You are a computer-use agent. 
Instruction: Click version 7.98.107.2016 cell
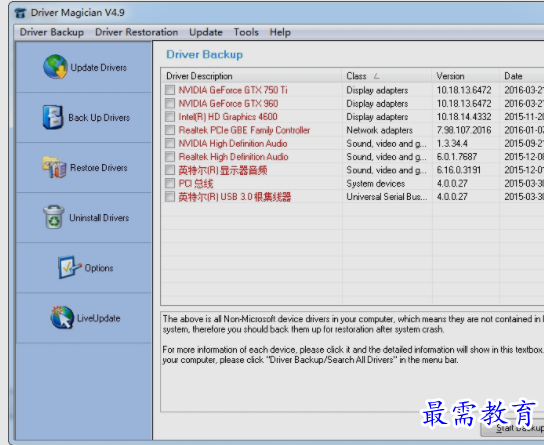(x=464, y=130)
